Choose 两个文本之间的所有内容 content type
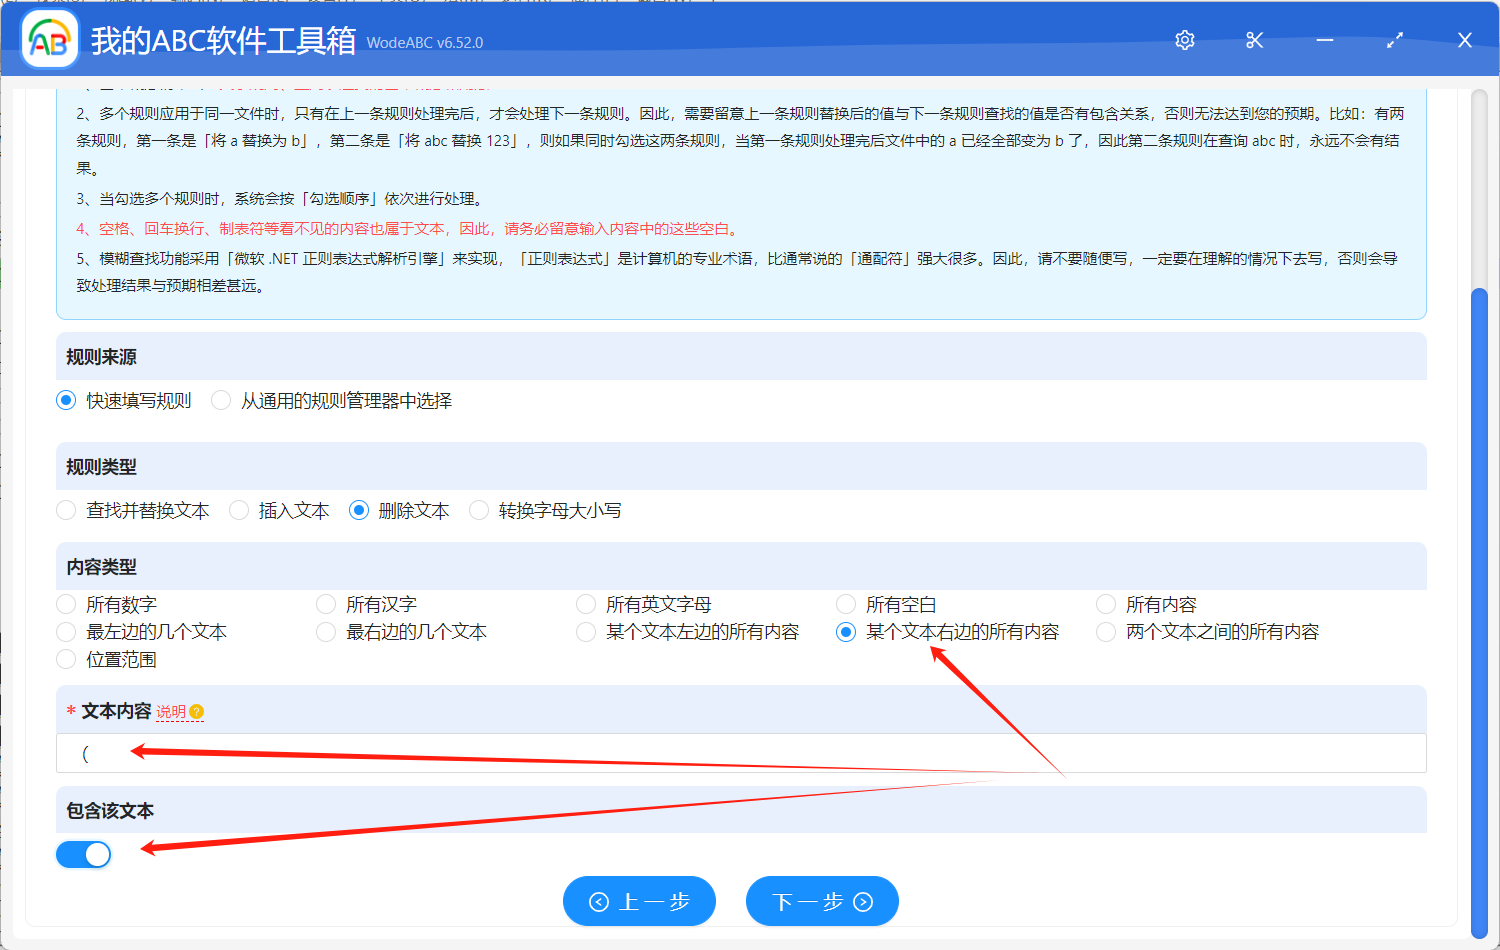Viewport: 1500px width, 950px height. point(1106,632)
